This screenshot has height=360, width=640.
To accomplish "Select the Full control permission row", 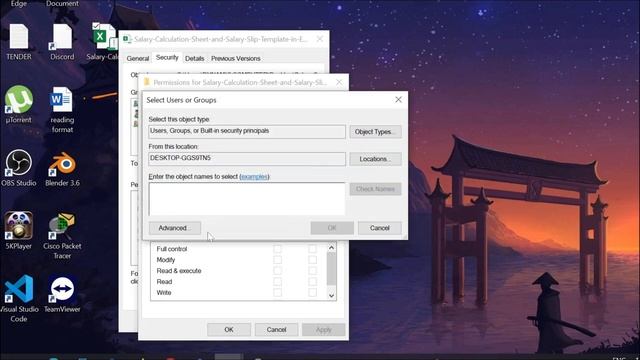I will (239, 249).
